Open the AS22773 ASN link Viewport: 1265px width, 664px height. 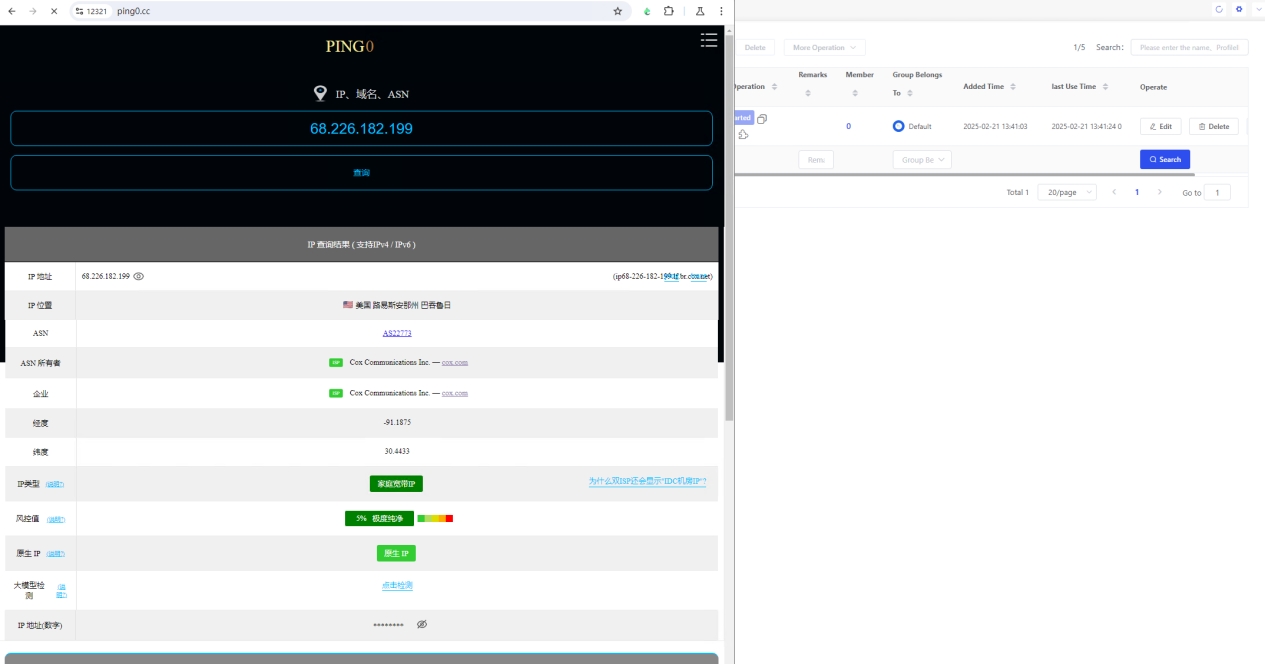point(397,333)
